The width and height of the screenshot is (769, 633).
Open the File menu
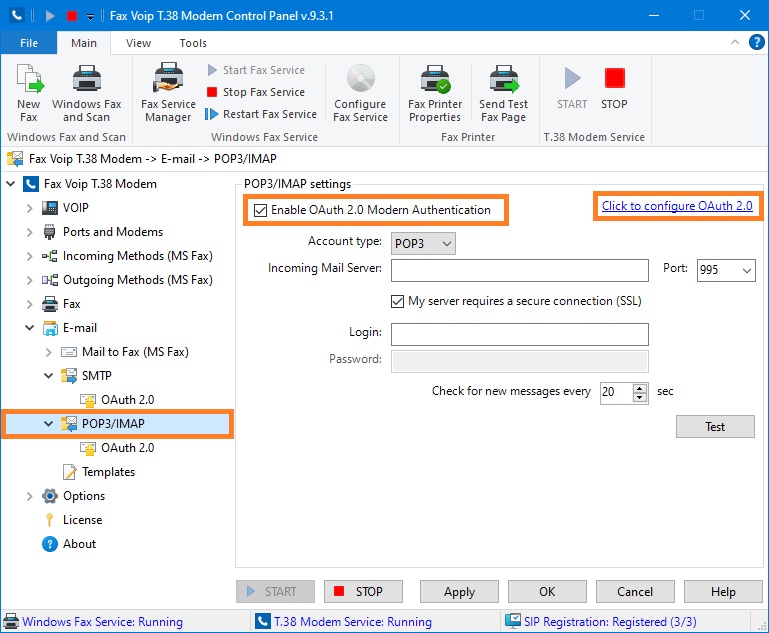(29, 43)
